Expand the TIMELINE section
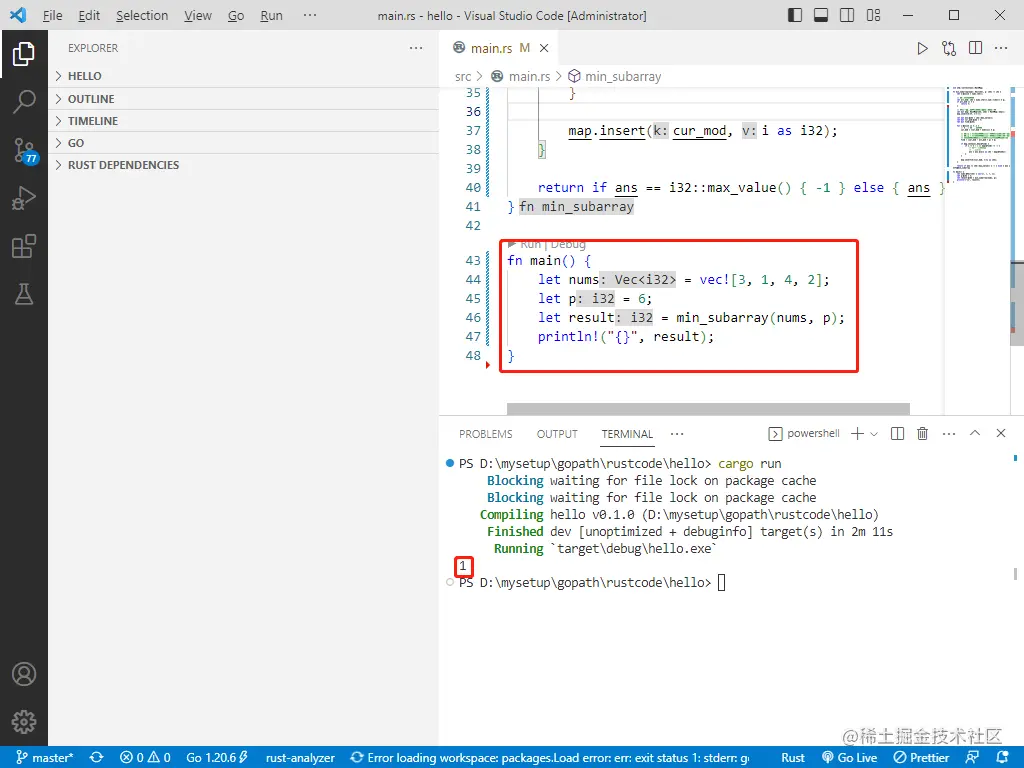This screenshot has height=768, width=1024. tap(244, 121)
